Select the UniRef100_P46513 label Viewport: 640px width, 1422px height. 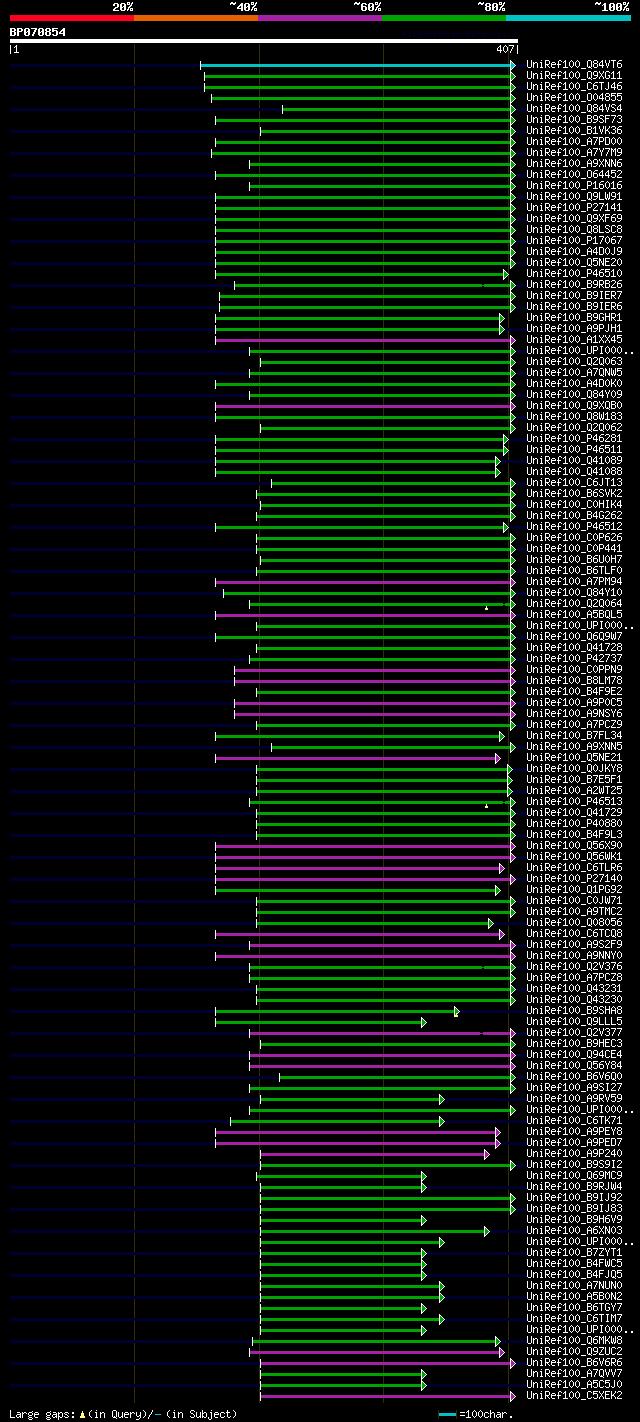pos(573,802)
